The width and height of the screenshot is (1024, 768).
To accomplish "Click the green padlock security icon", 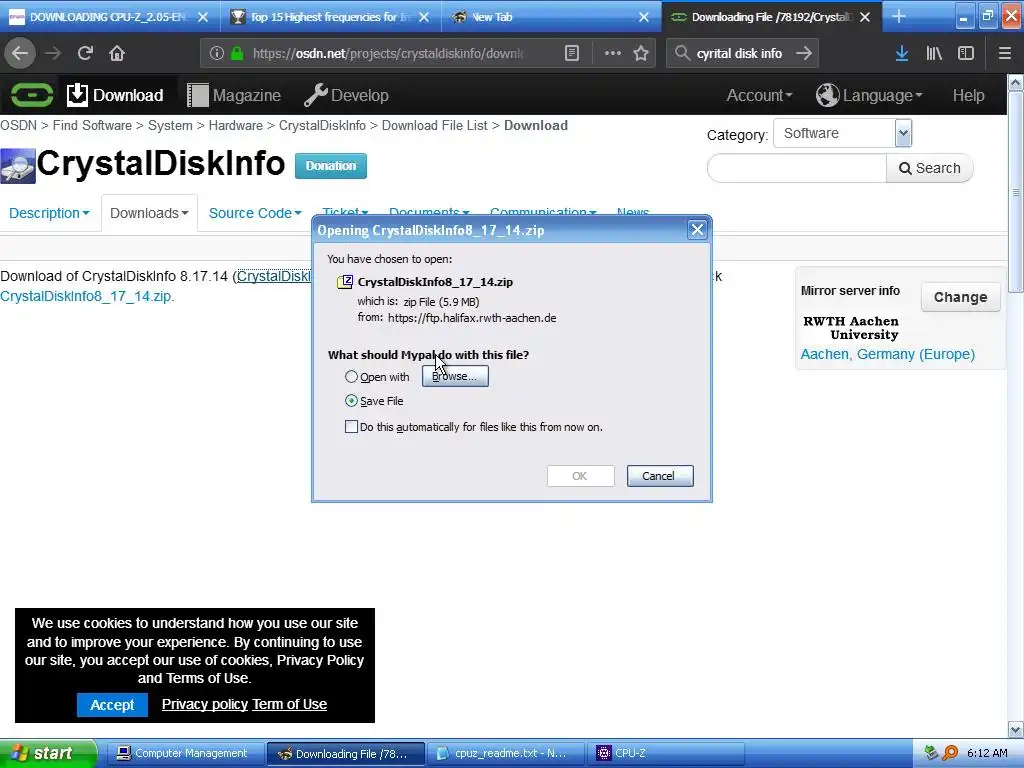I will [238, 54].
